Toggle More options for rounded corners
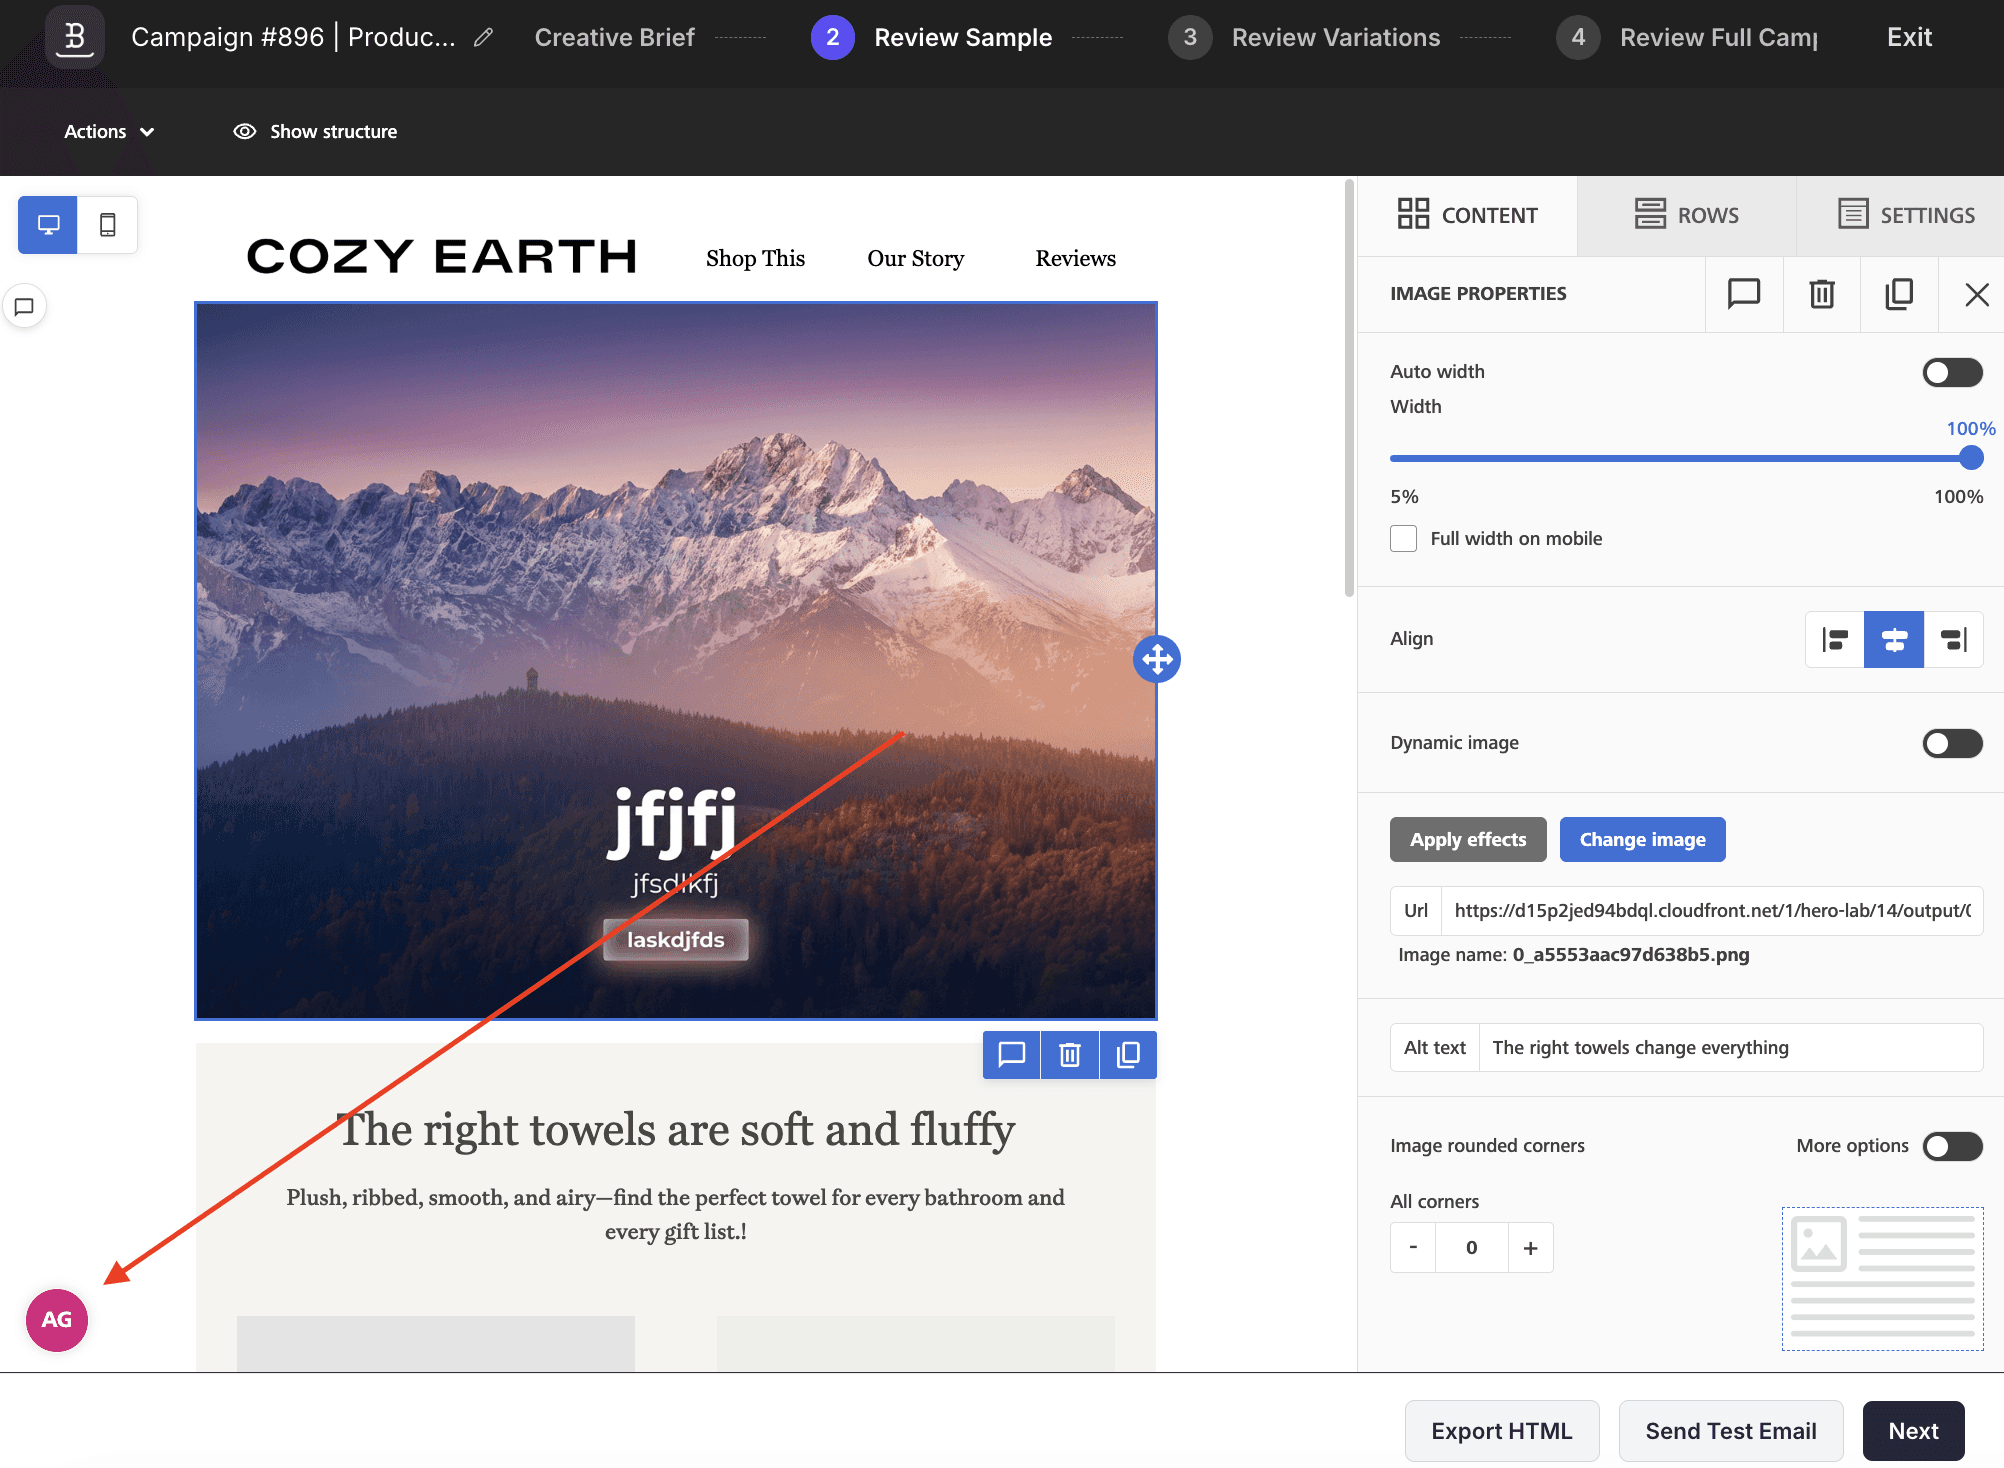 1951,1146
